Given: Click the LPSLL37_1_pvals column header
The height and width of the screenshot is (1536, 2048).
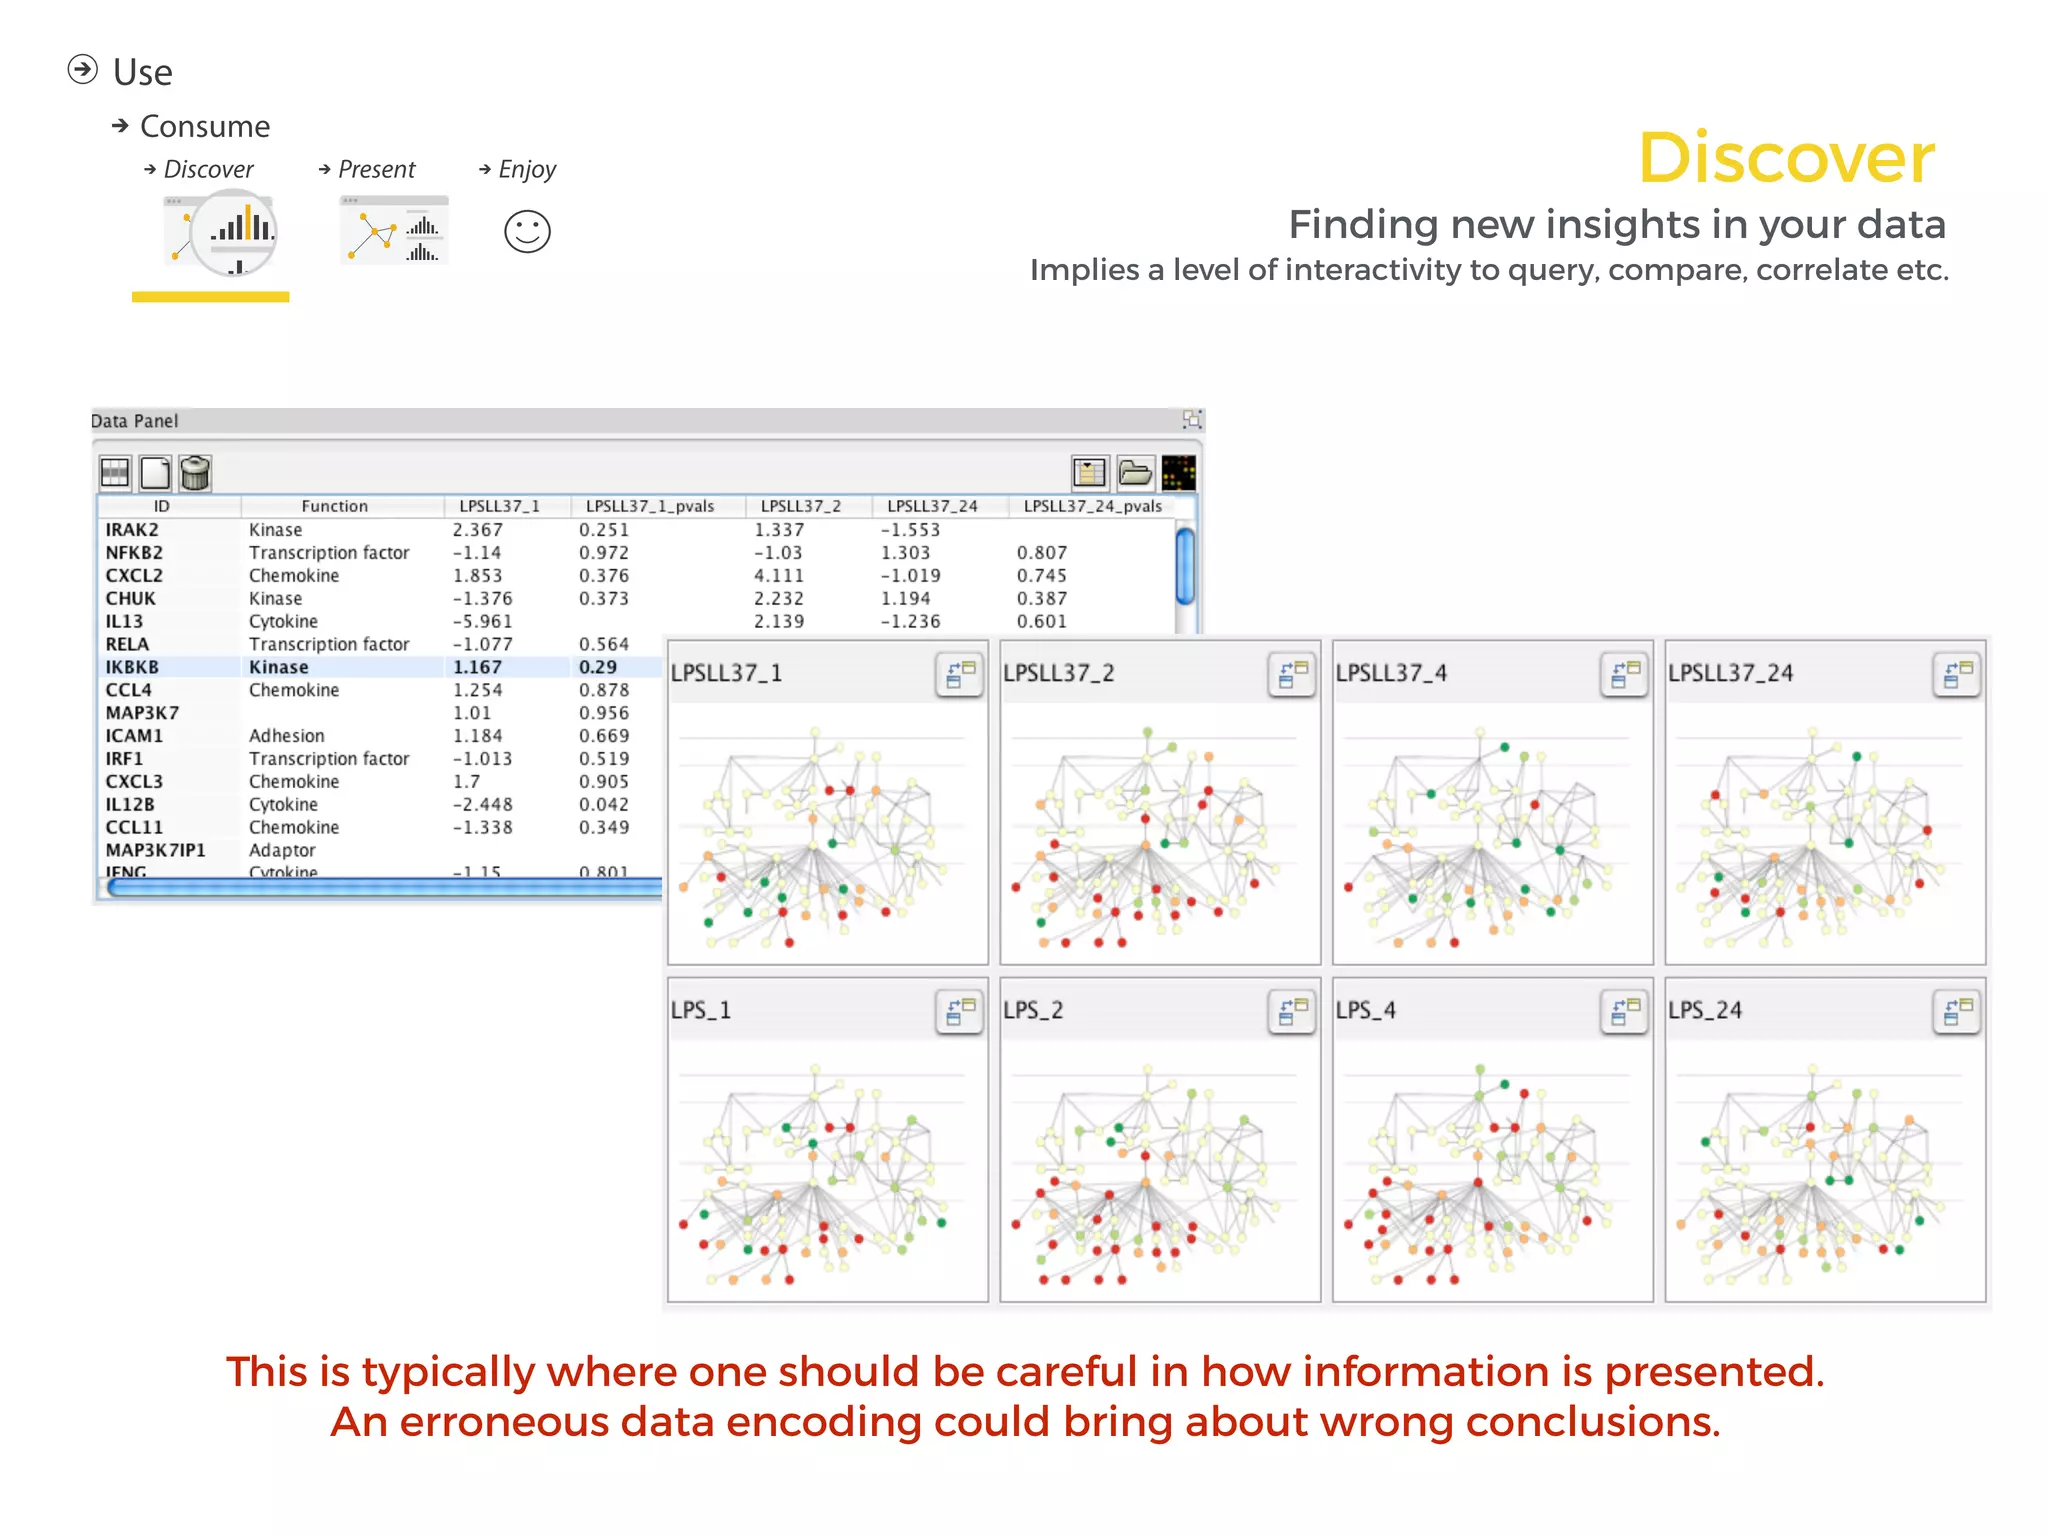Looking at the screenshot, I should click(650, 506).
